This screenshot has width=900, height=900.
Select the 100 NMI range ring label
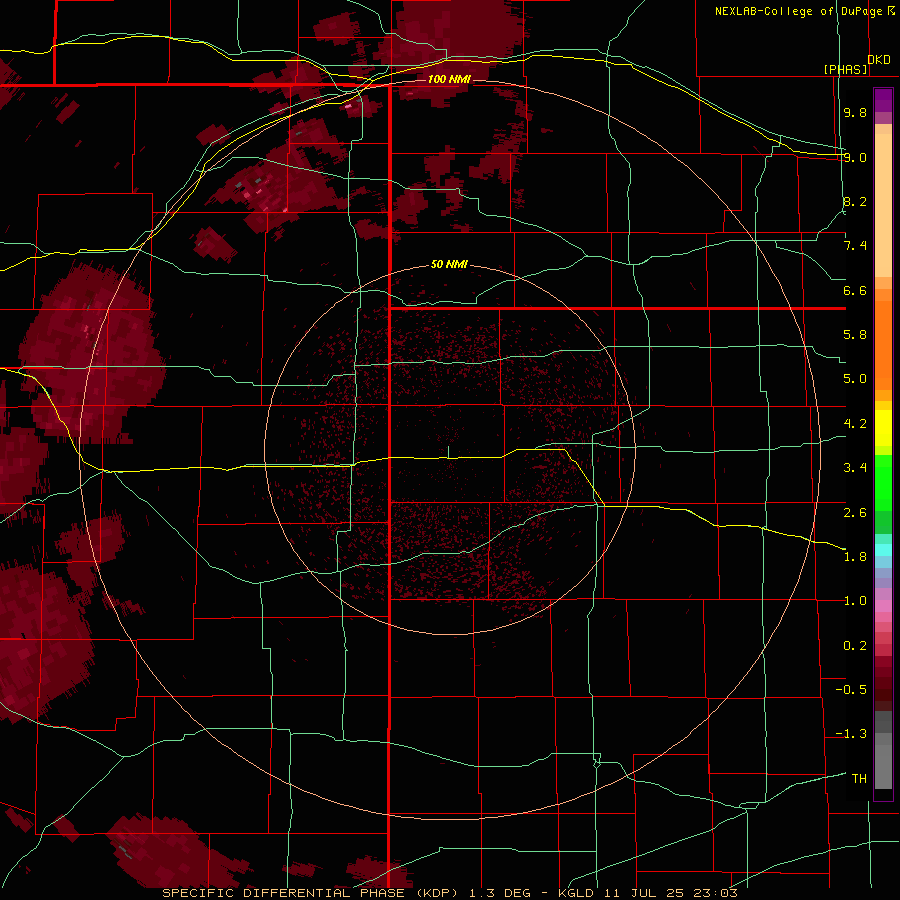click(x=449, y=79)
